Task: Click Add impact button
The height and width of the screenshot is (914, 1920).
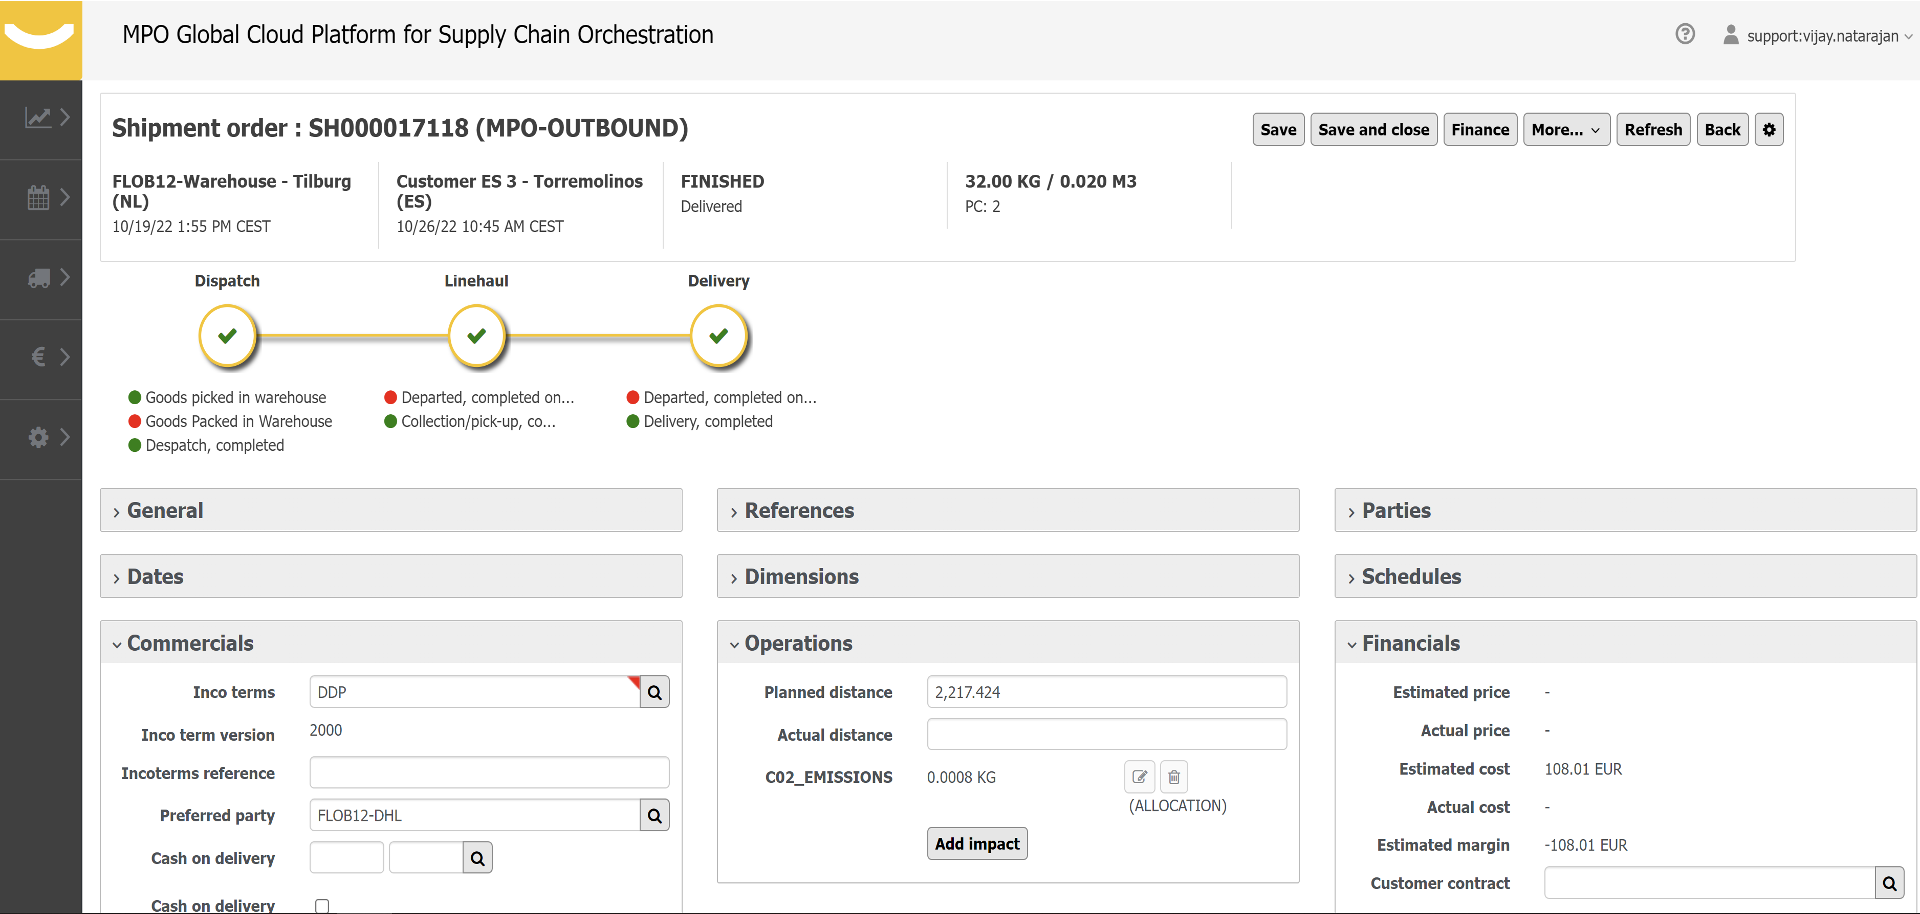Action: [x=977, y=844]
